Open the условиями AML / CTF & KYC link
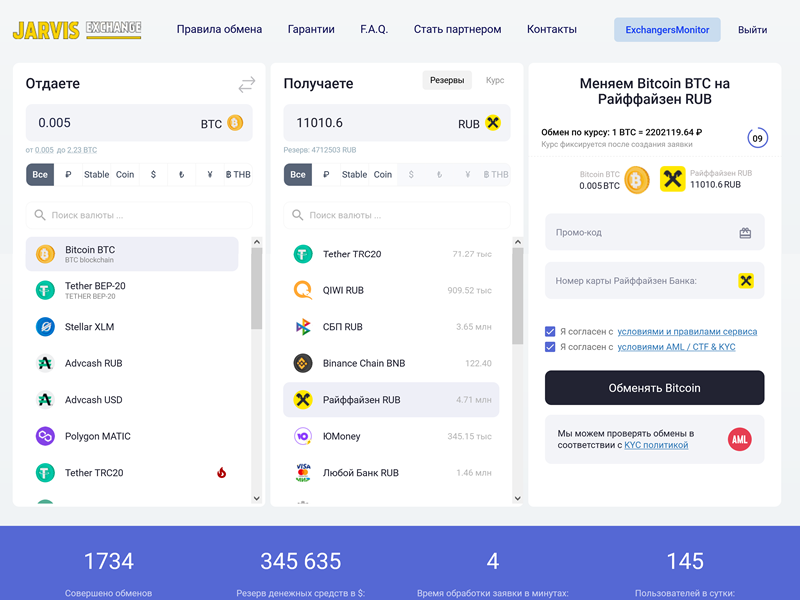800x600 pixels. click(677, 347)
